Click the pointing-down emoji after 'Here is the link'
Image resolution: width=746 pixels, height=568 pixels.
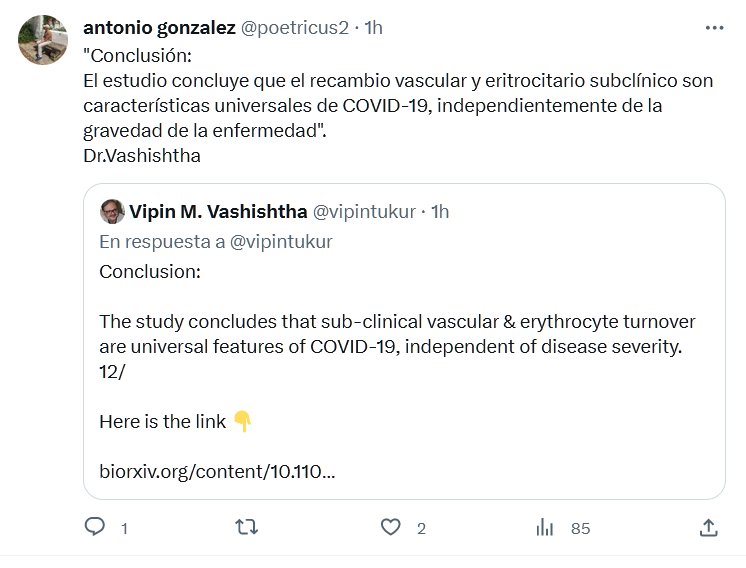tap(243, 421)
